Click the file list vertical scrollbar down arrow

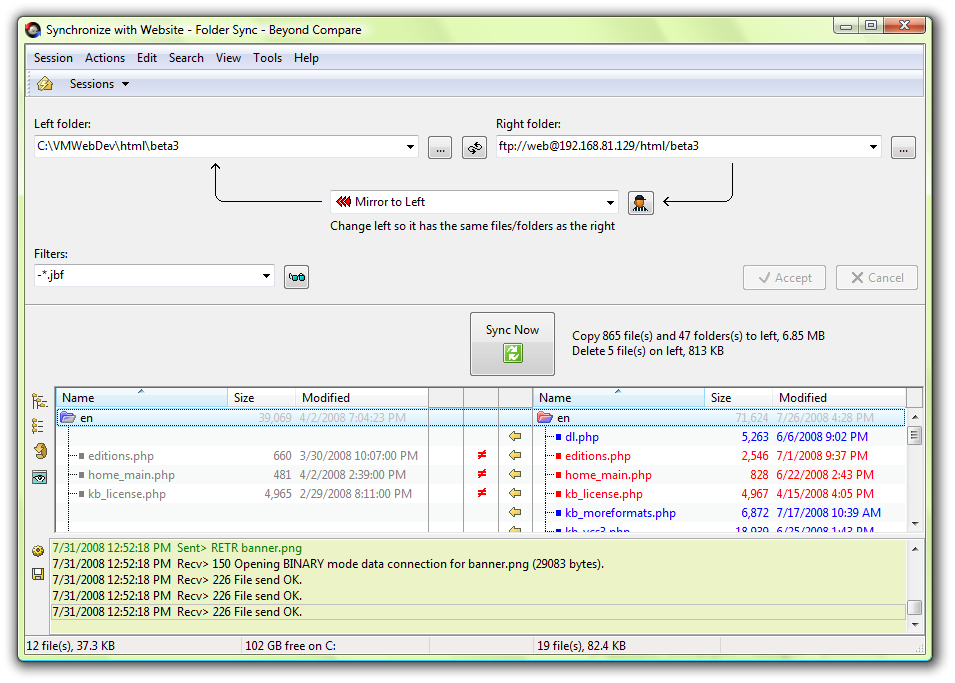915,523
